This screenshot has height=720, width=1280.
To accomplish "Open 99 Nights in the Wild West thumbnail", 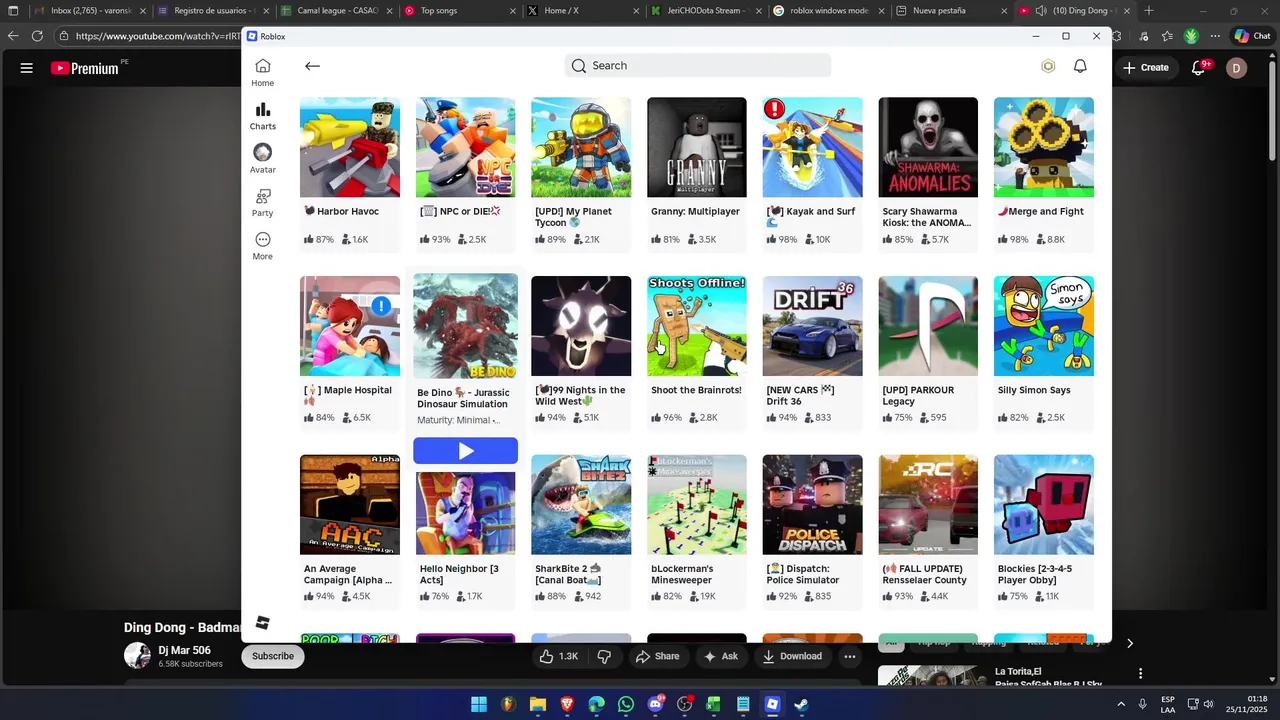I will [x=581, y=326].
